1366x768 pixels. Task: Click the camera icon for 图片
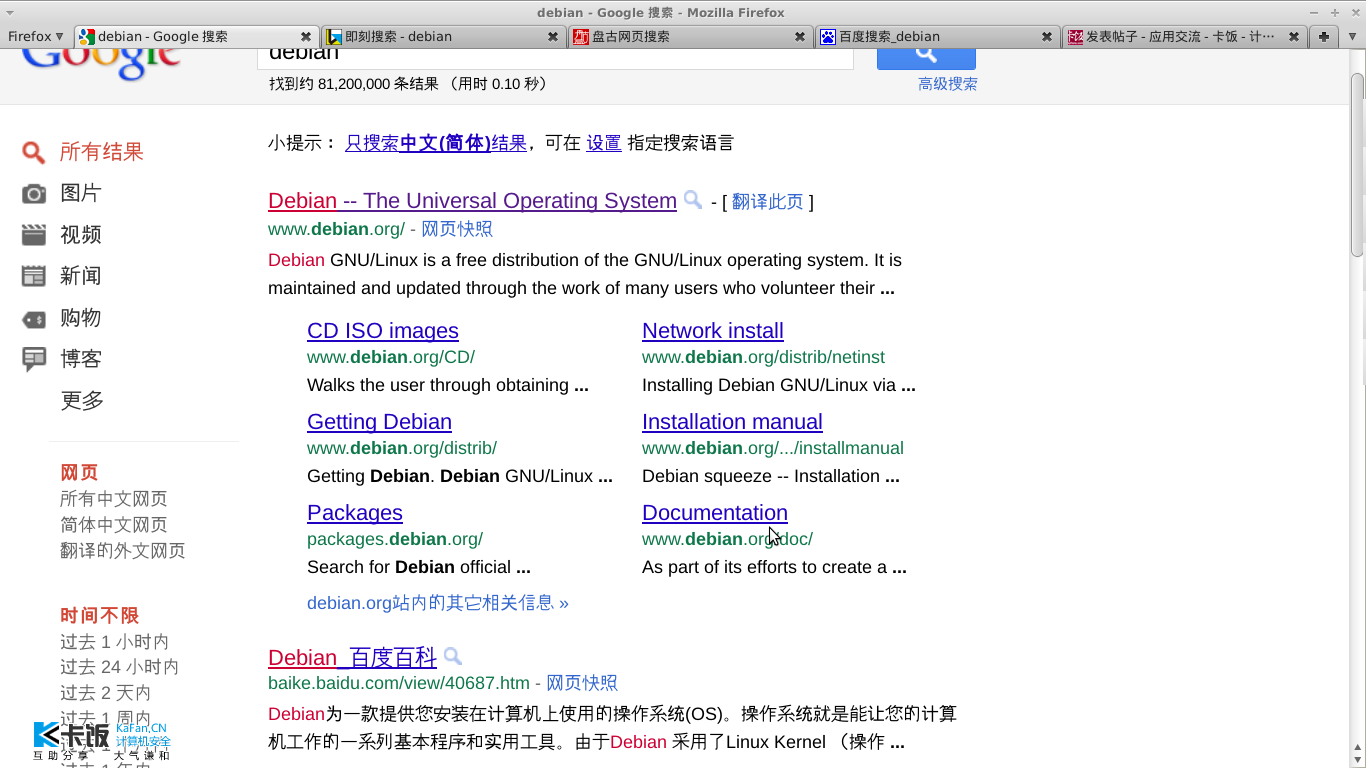(34, 193)
